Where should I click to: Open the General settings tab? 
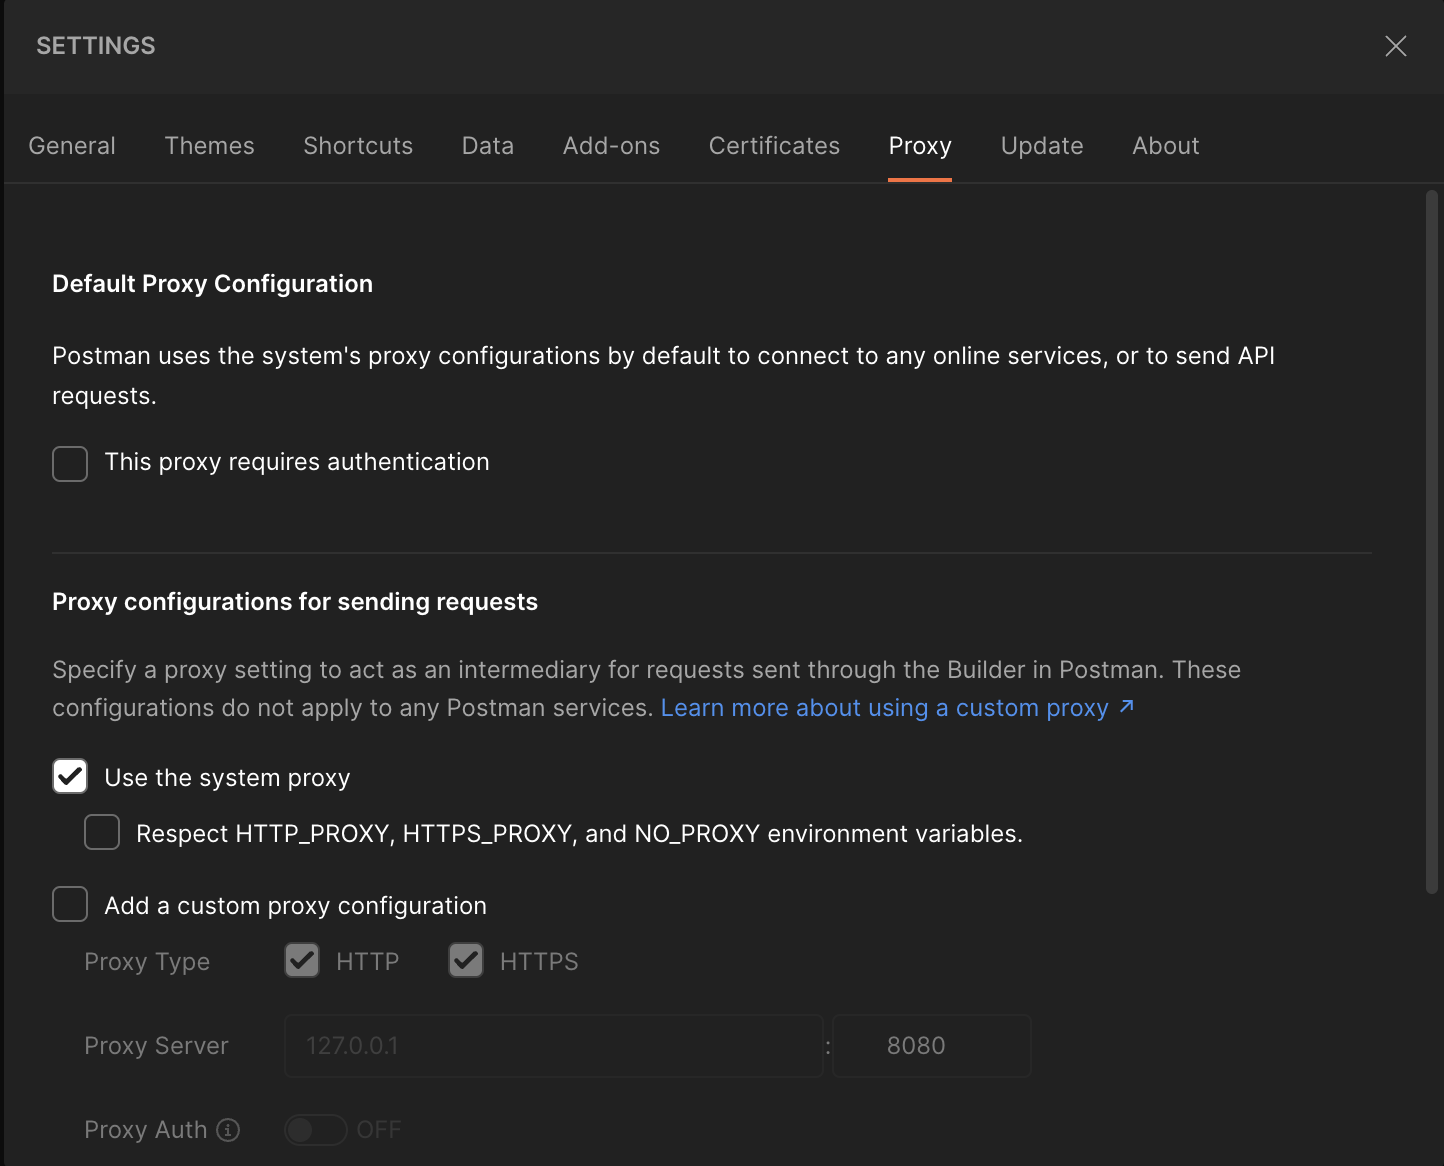[72, 146]
